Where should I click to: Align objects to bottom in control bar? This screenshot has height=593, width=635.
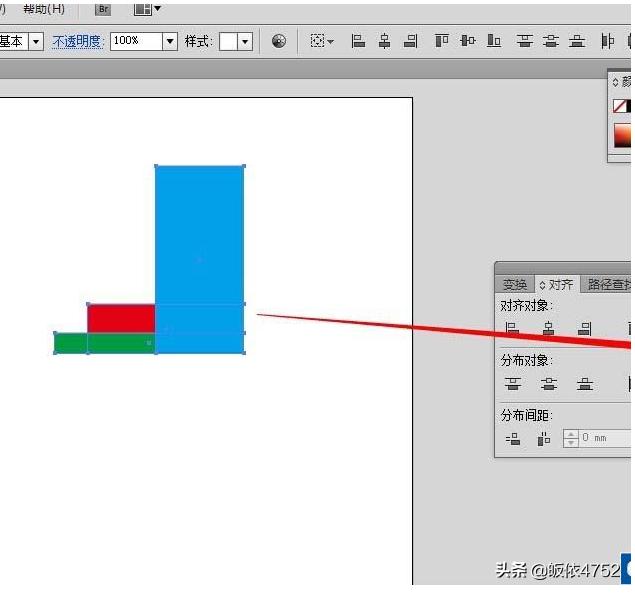point(494,41)
